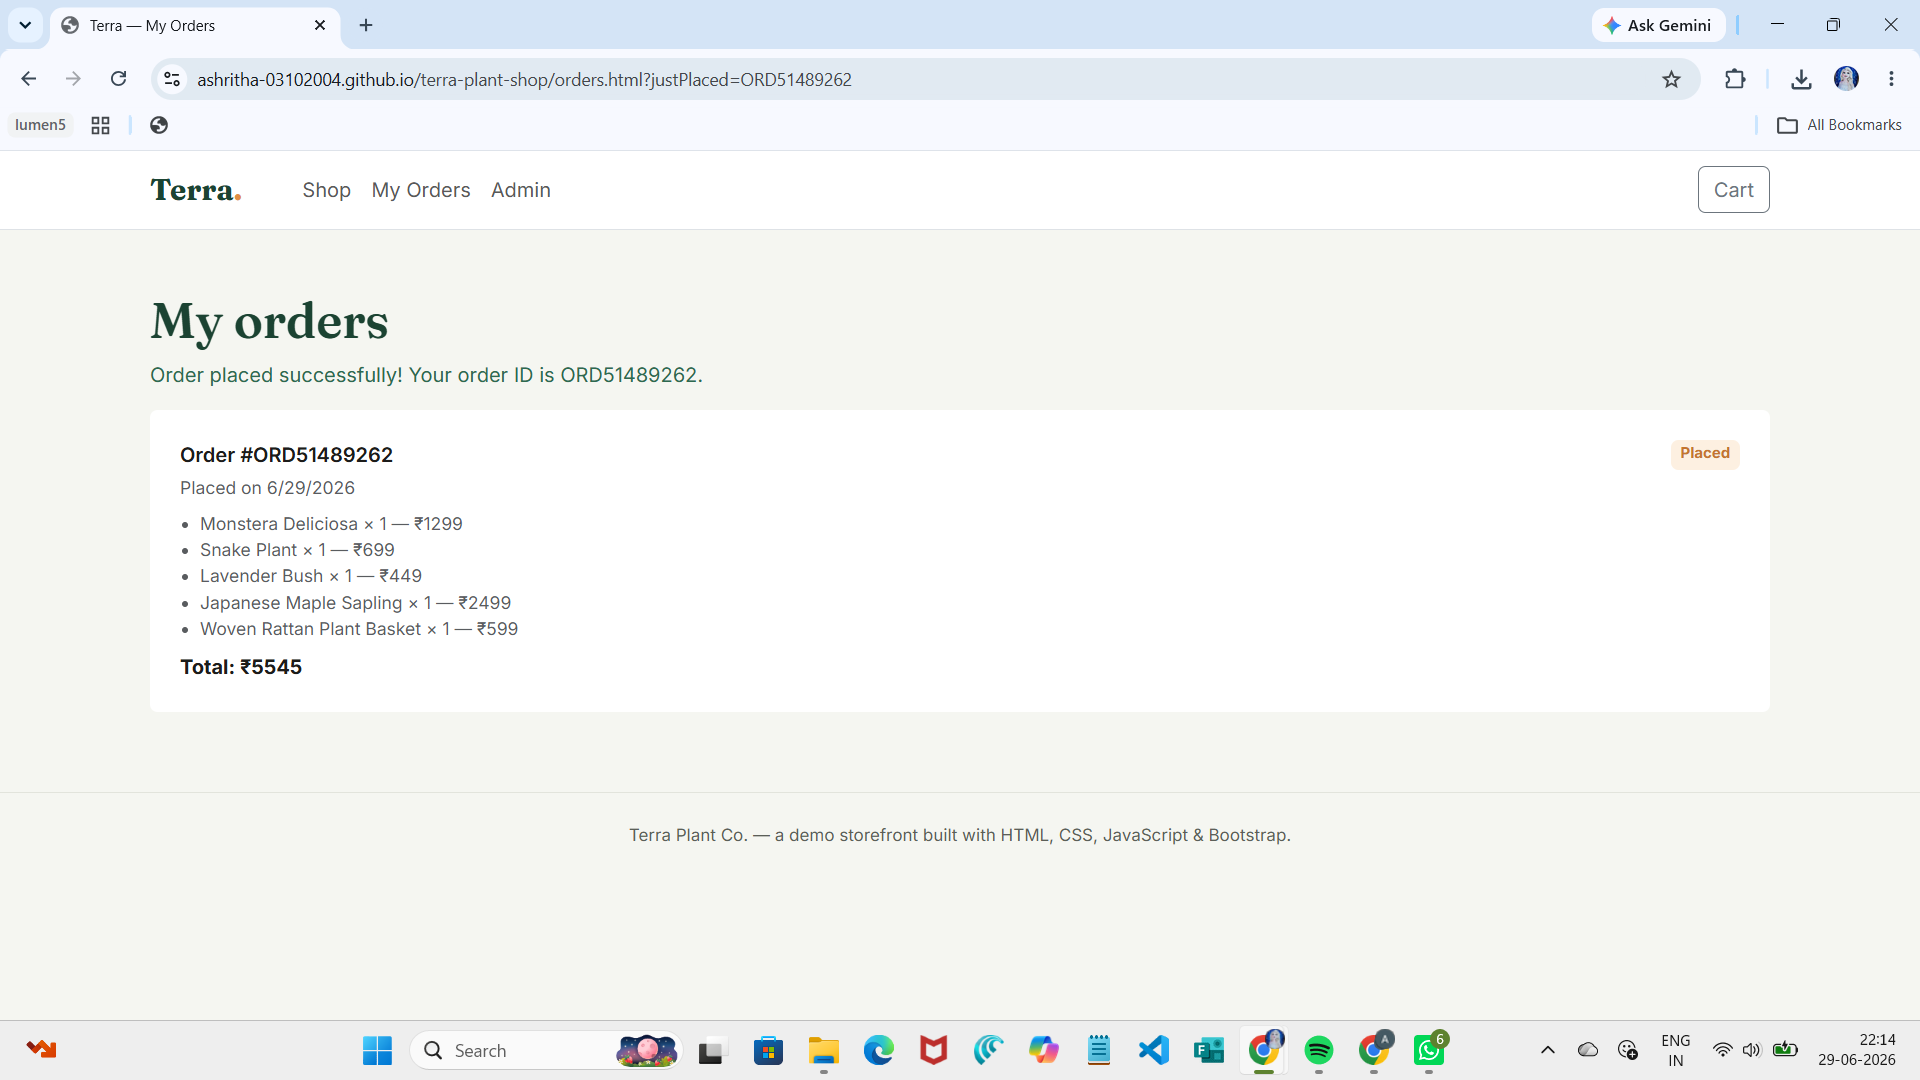Bookmark this page with the star

(1671, 79)
